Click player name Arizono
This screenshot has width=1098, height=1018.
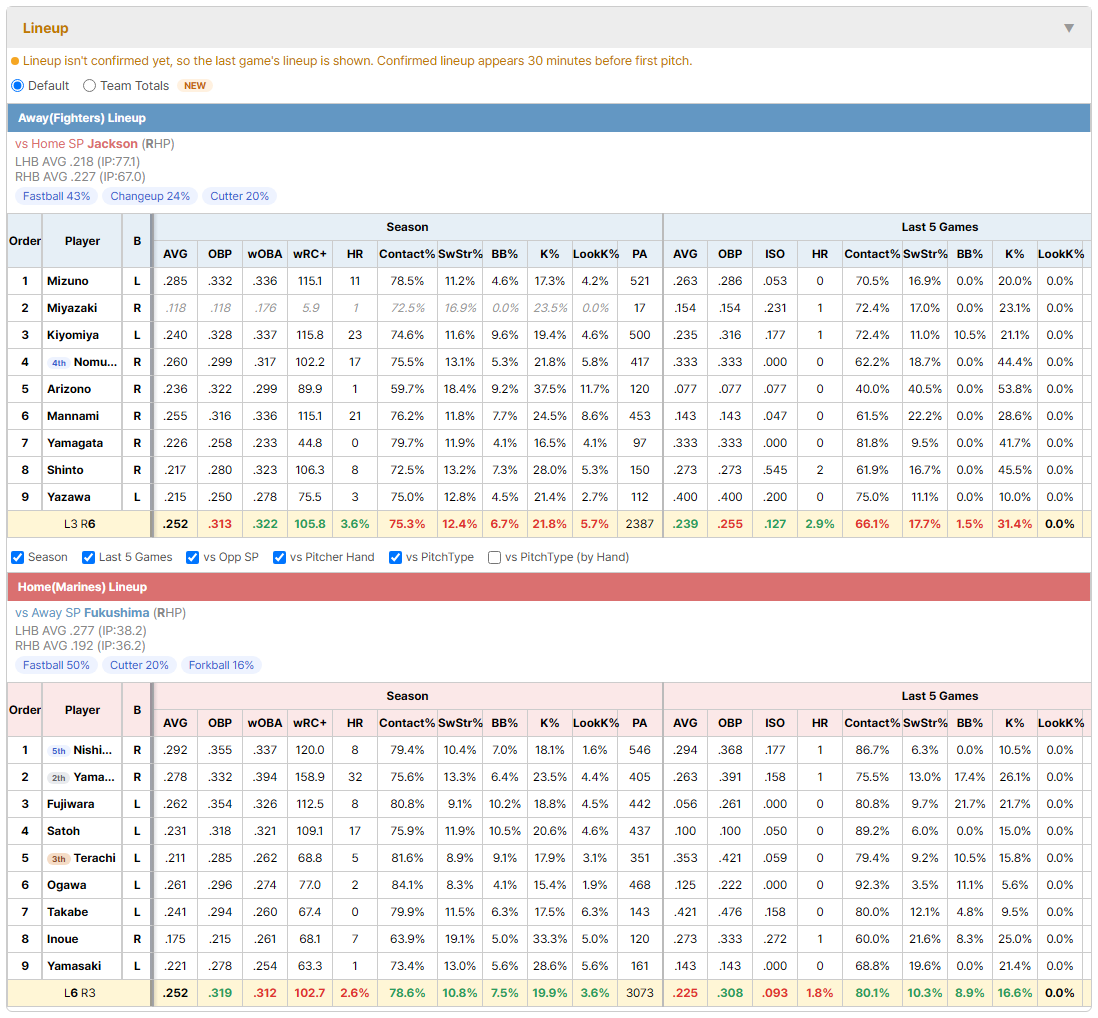69,389
